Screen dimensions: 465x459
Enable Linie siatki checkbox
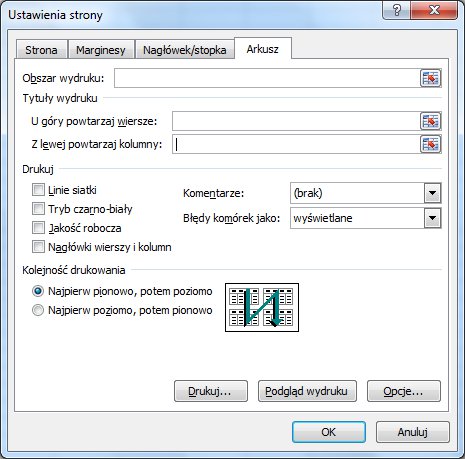(38, 190)
